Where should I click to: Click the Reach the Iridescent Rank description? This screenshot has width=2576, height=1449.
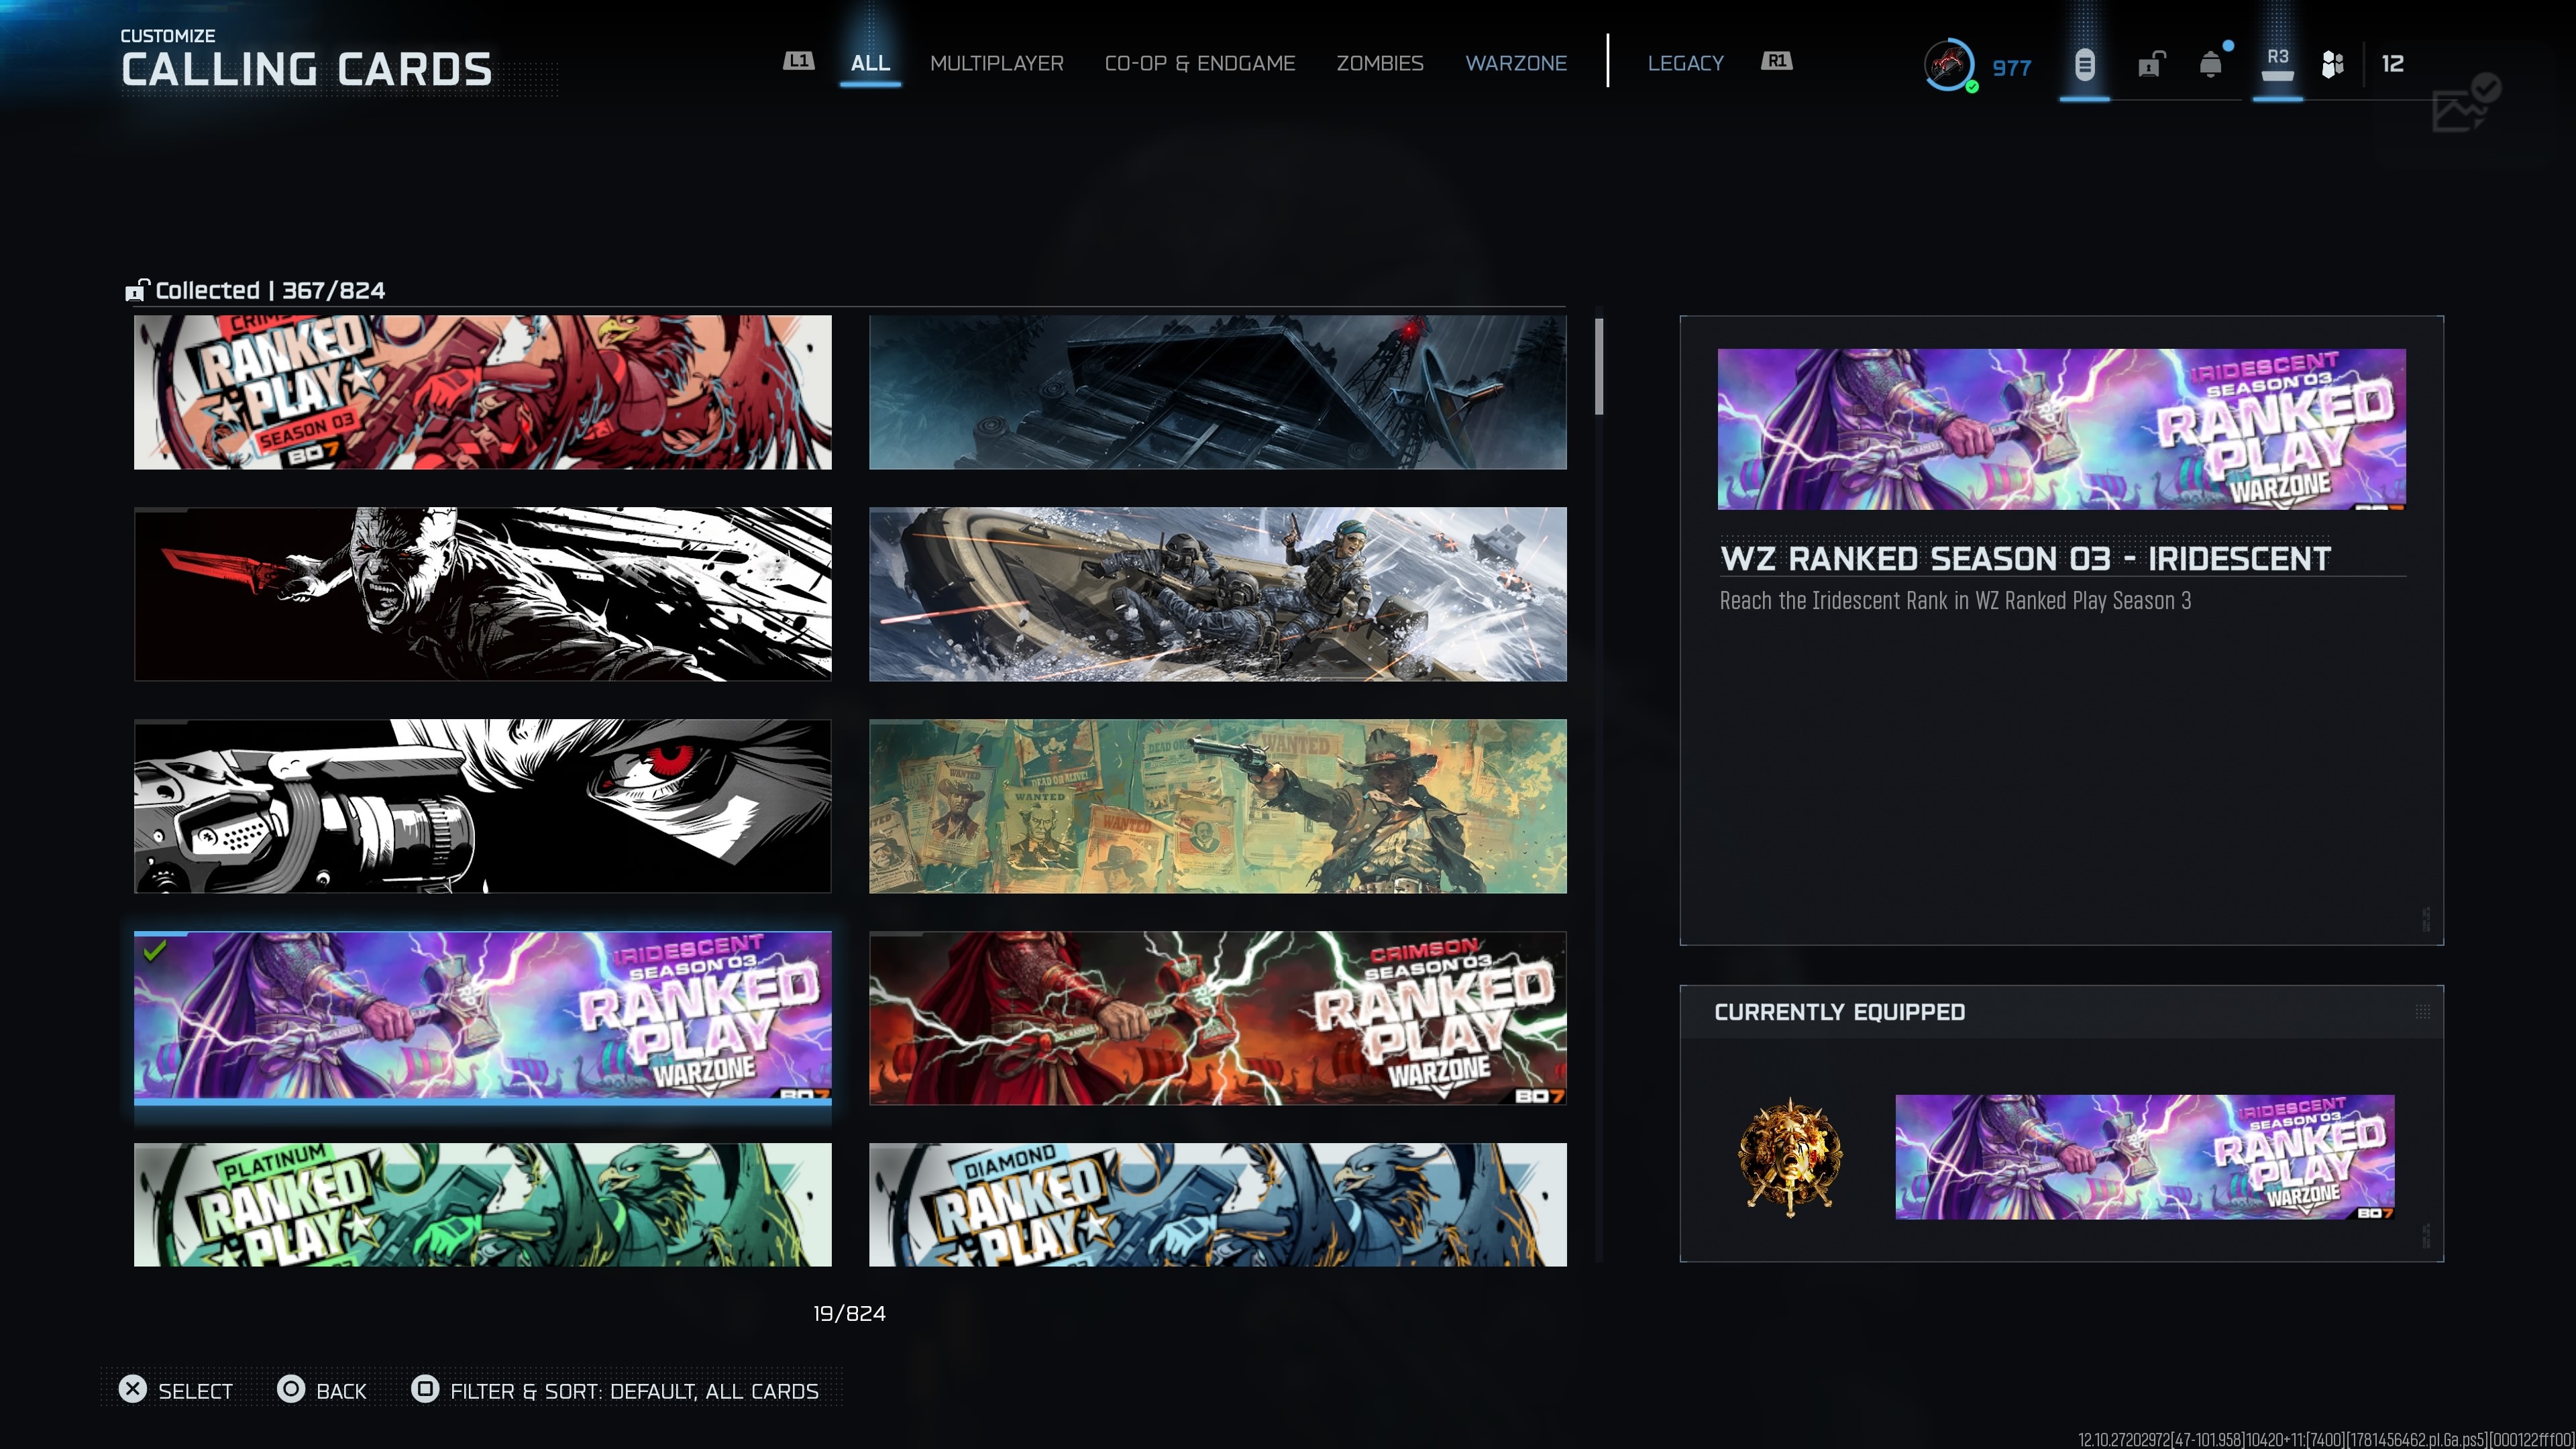tap(1955, 600)
